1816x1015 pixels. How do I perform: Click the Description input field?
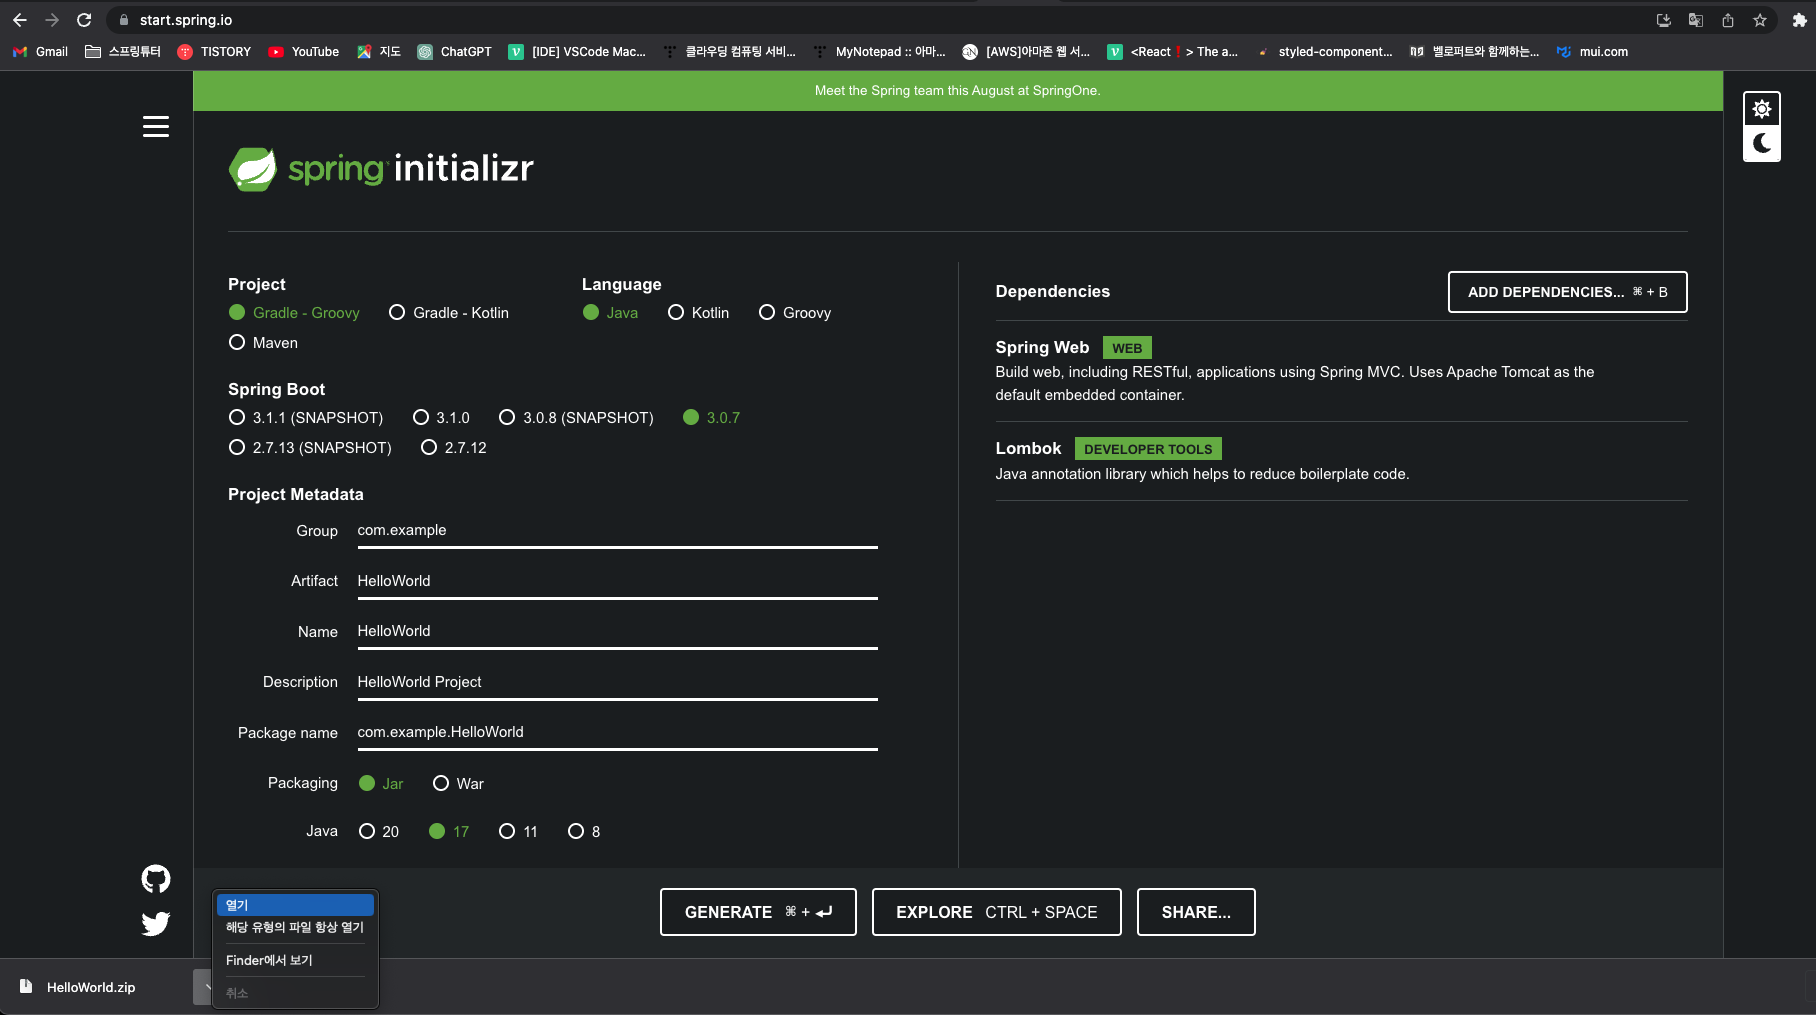[617, 683]
